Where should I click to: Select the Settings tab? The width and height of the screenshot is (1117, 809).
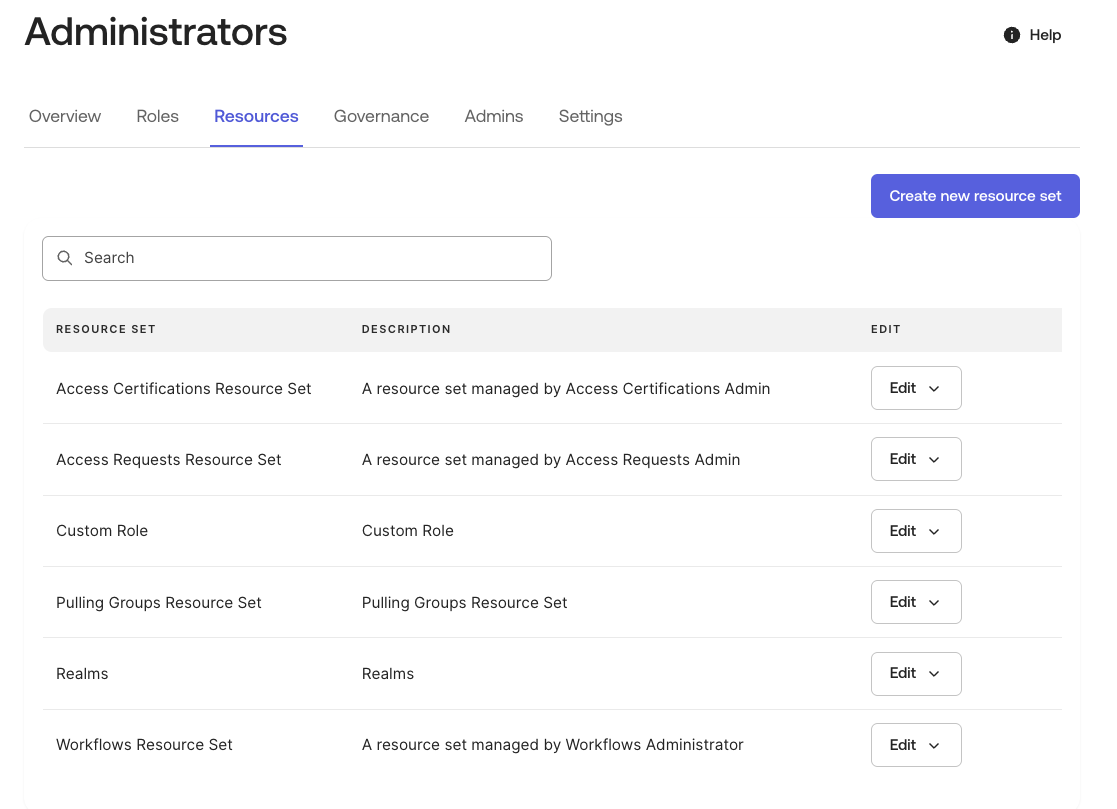590,116
